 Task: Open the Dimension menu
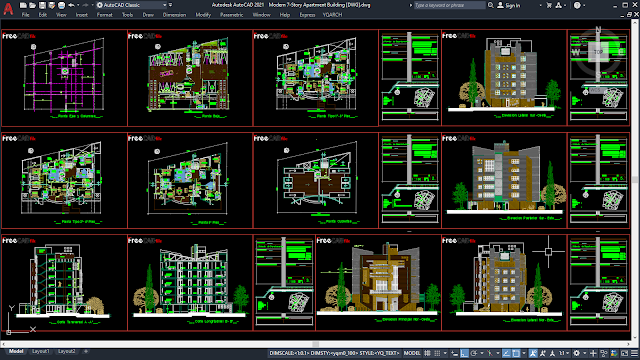coord(174,15)
